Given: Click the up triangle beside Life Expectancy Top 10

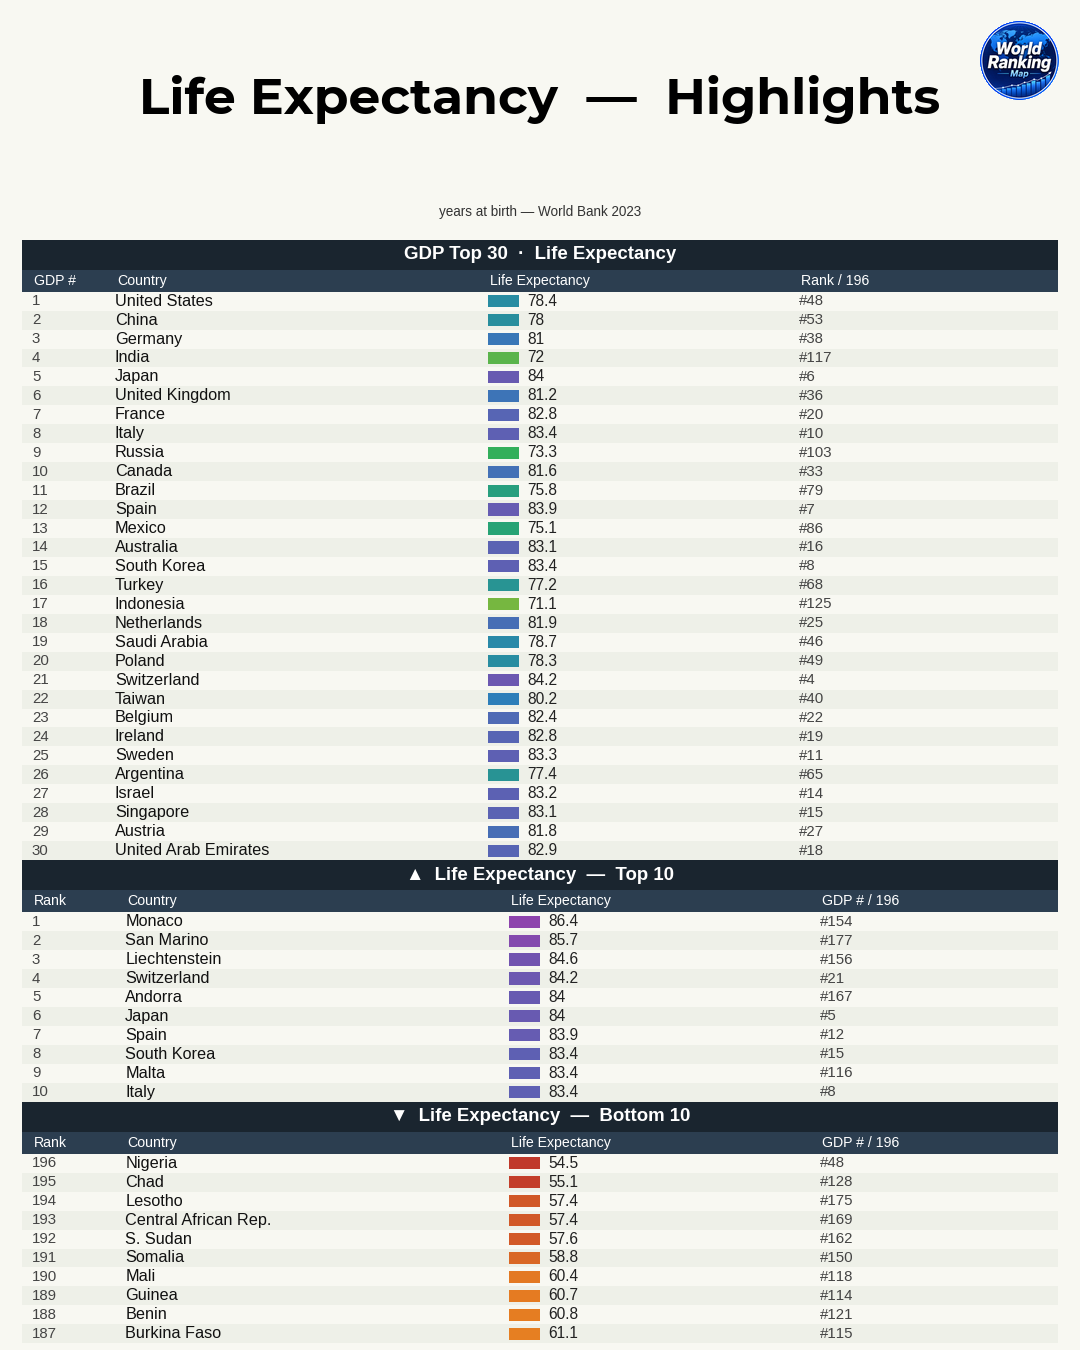Looking at the screenshot, I should point(415,874).
